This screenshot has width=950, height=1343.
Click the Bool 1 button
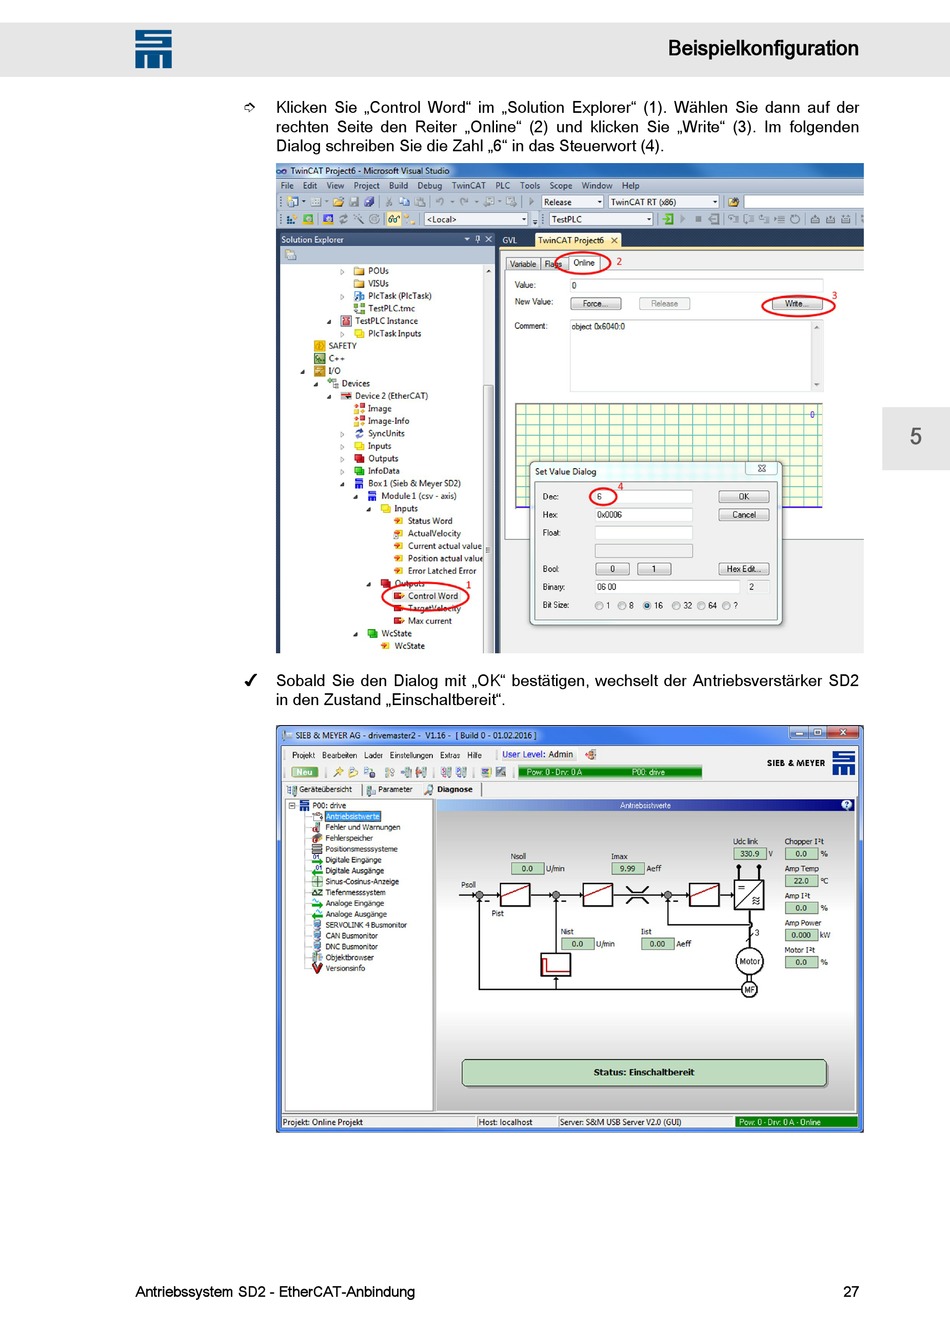point(654,569)
